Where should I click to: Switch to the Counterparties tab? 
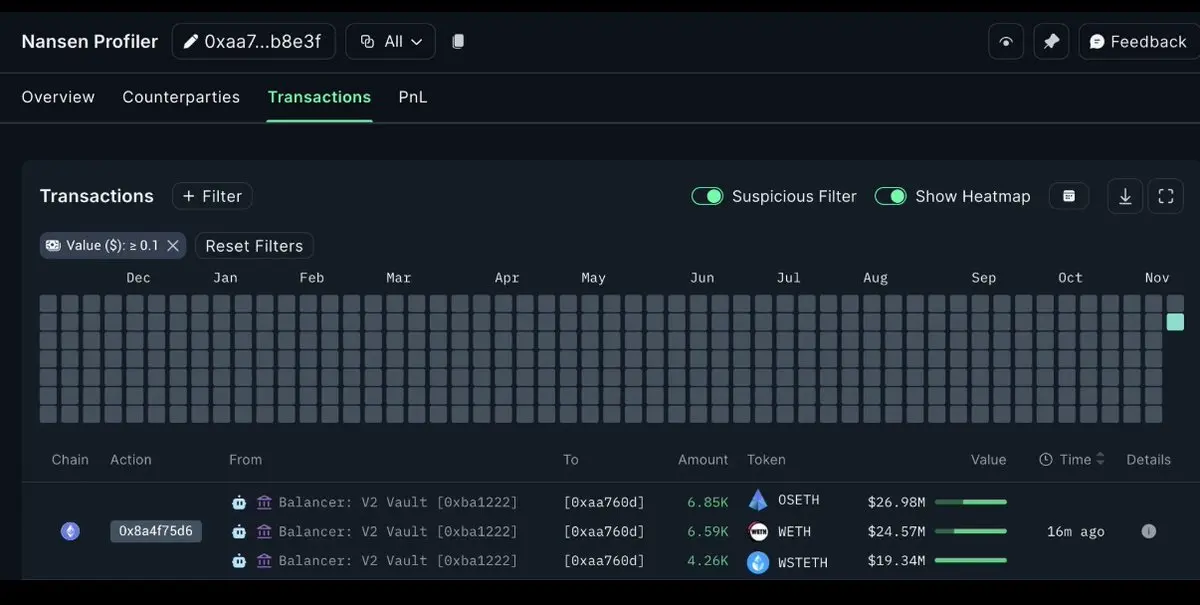pos(181,97)
